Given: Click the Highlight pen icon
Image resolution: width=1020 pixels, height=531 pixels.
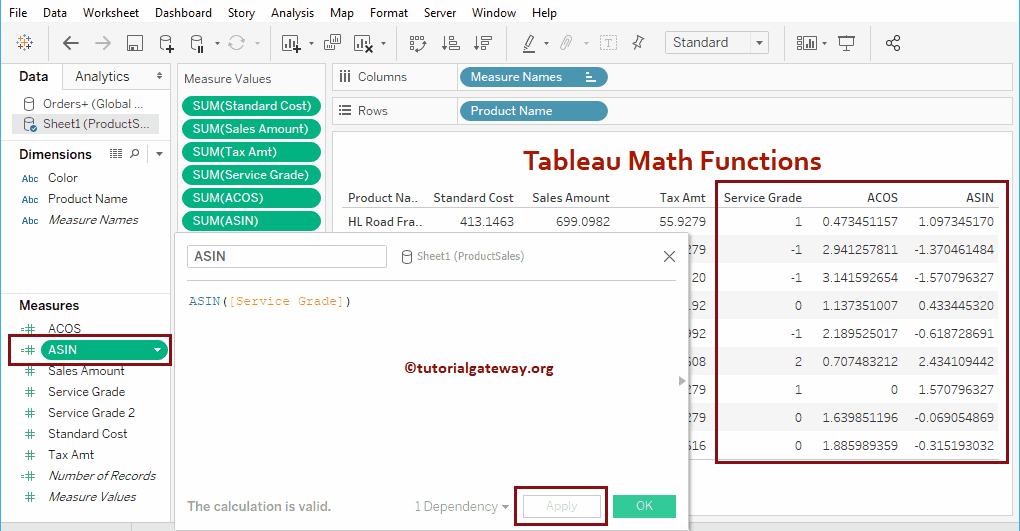Looking at the screenshot, I should pos(530,44).
